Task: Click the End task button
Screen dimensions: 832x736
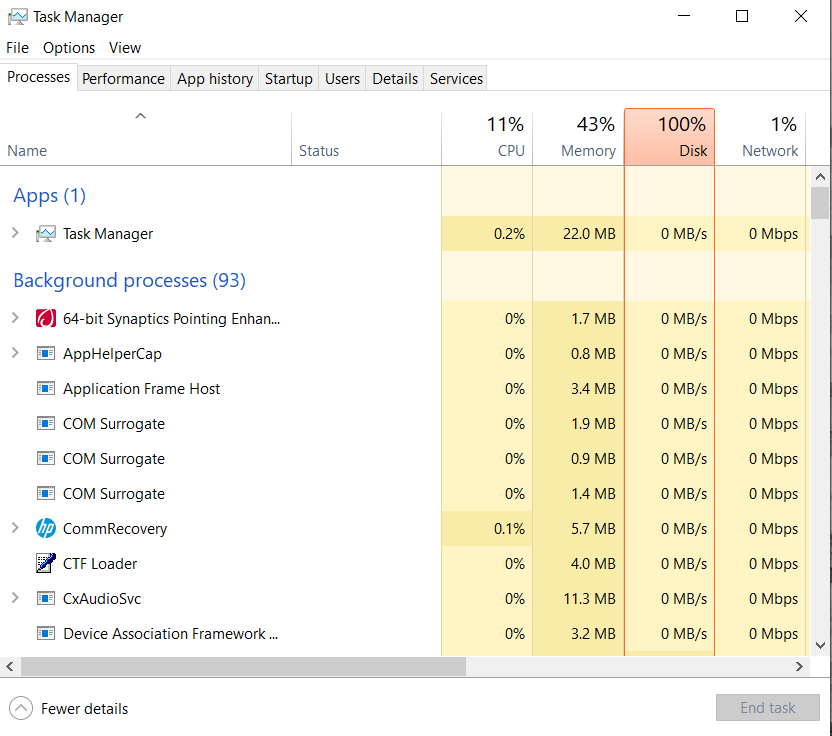Action: tap(768, 707)
